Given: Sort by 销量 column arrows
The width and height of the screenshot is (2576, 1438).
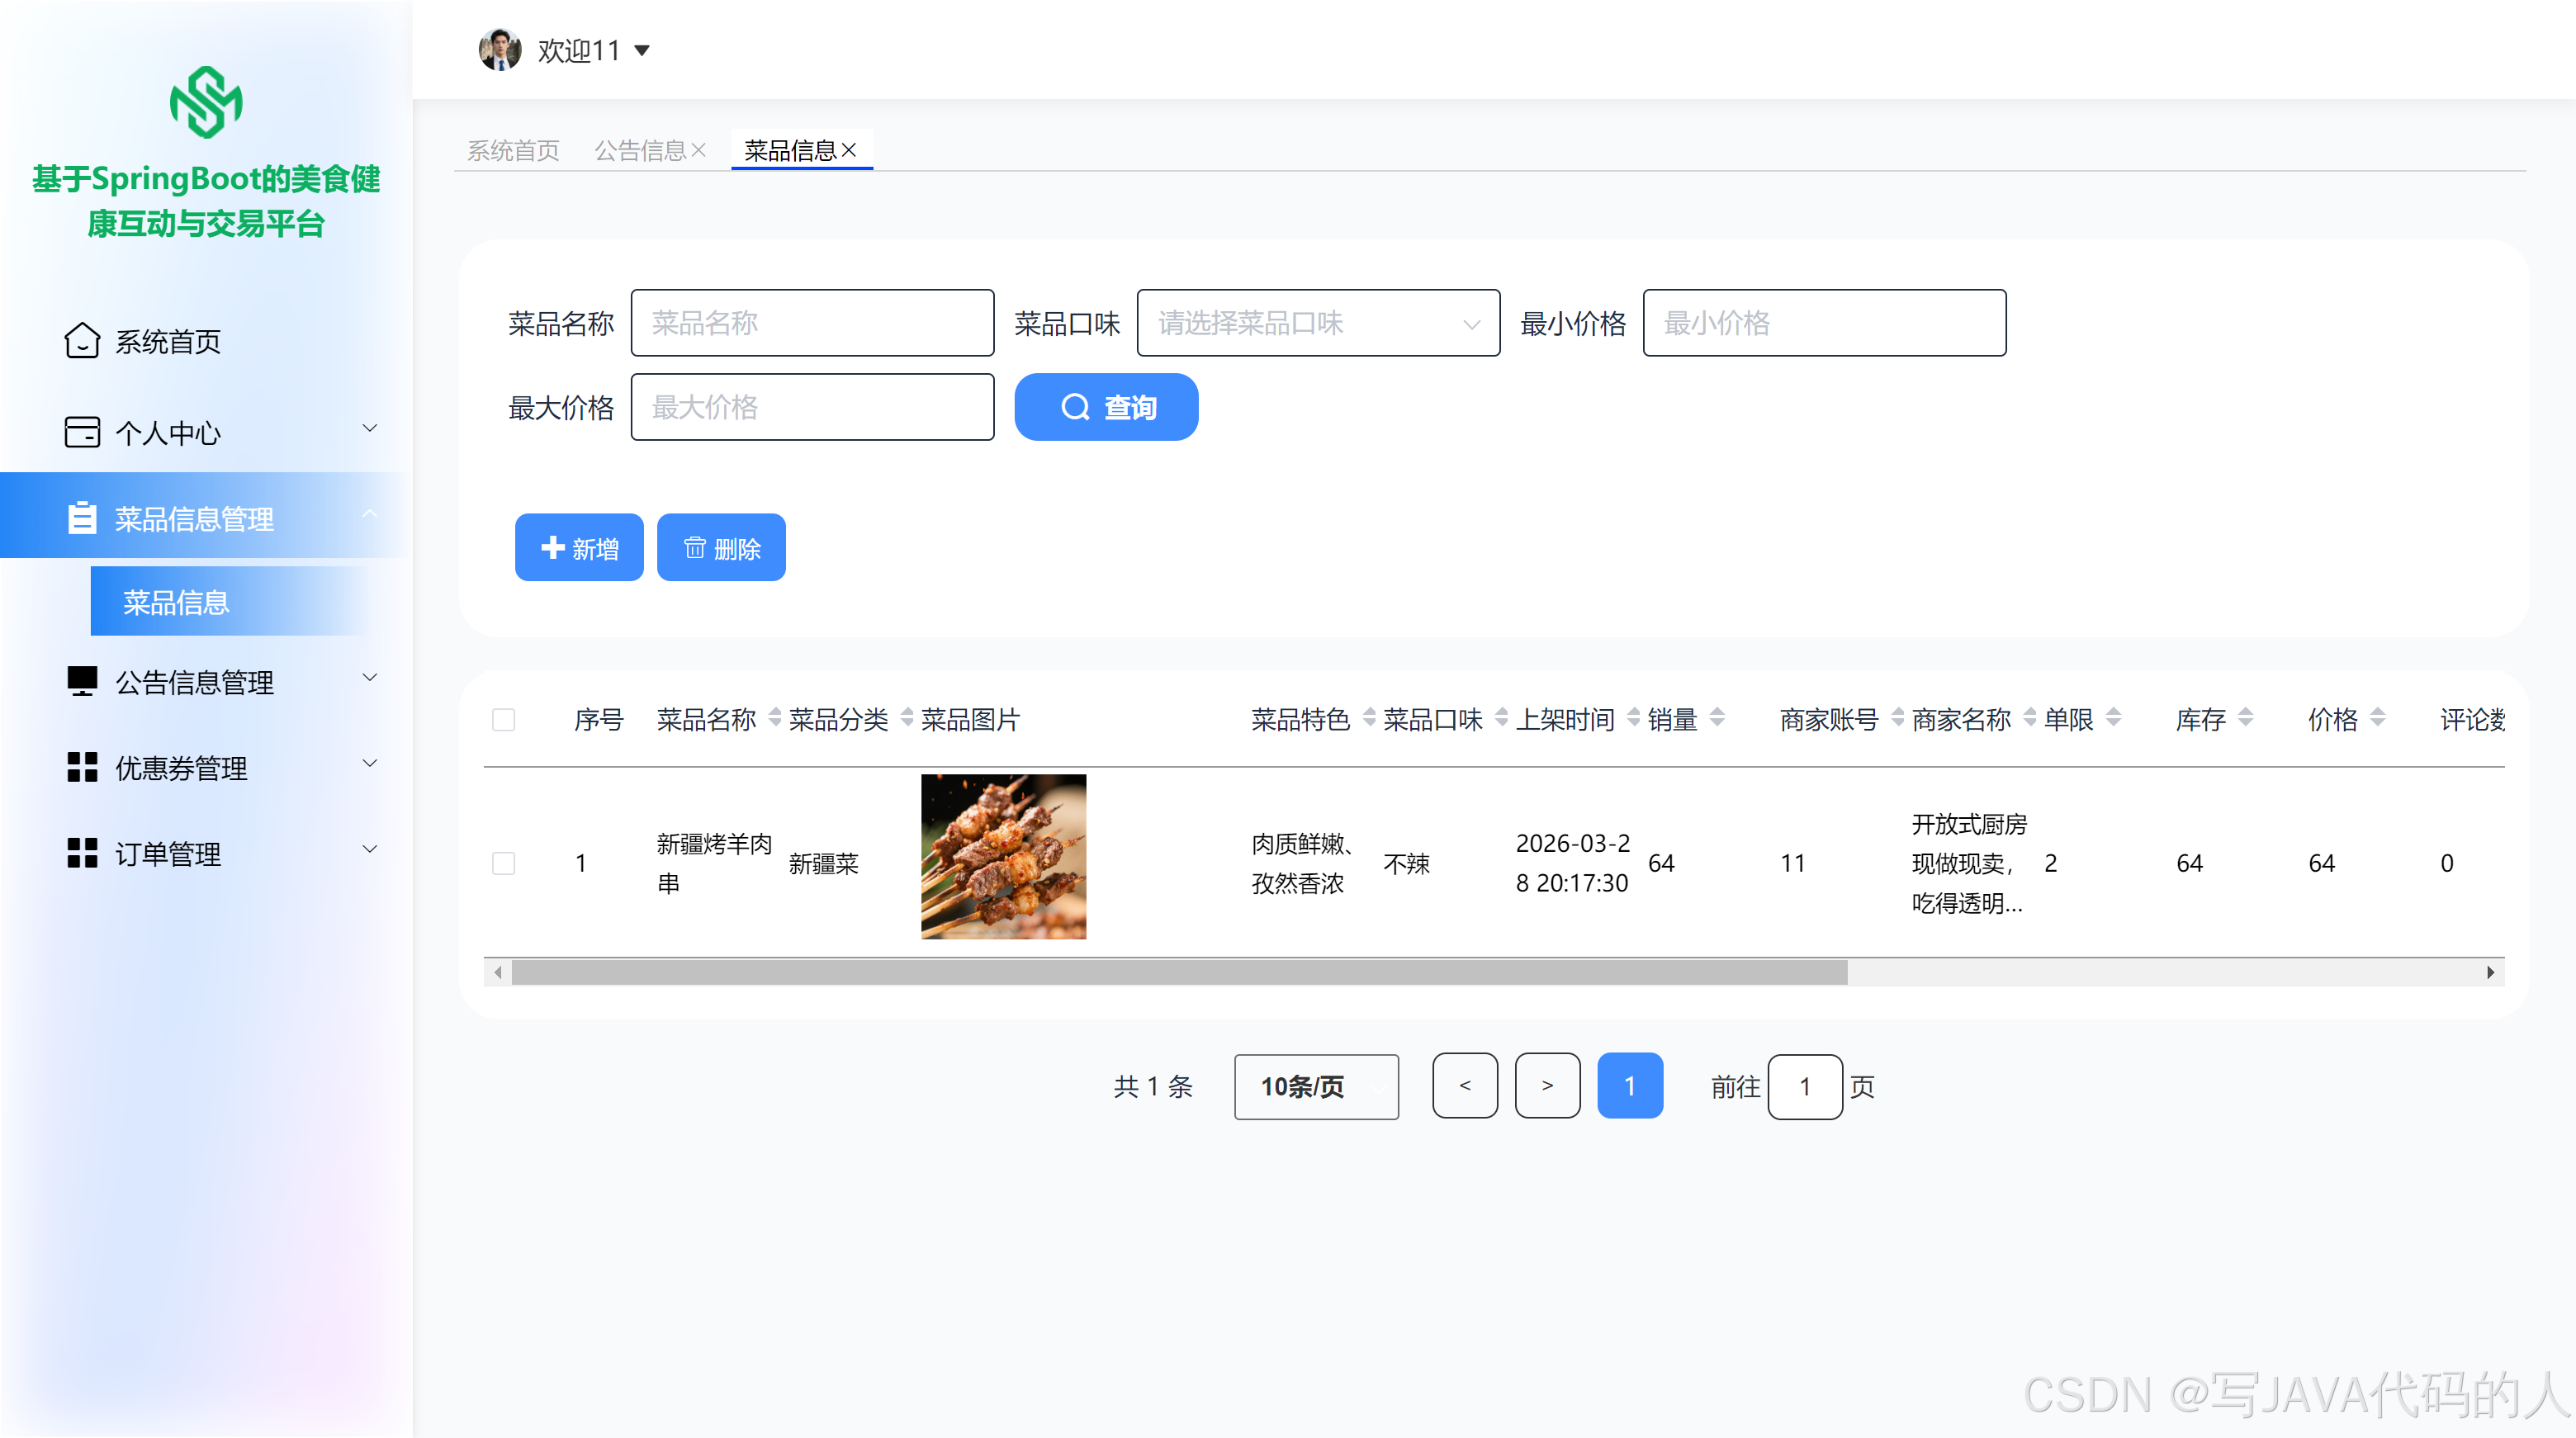Looking at the screenshot, I should (x=1717, y=718).
